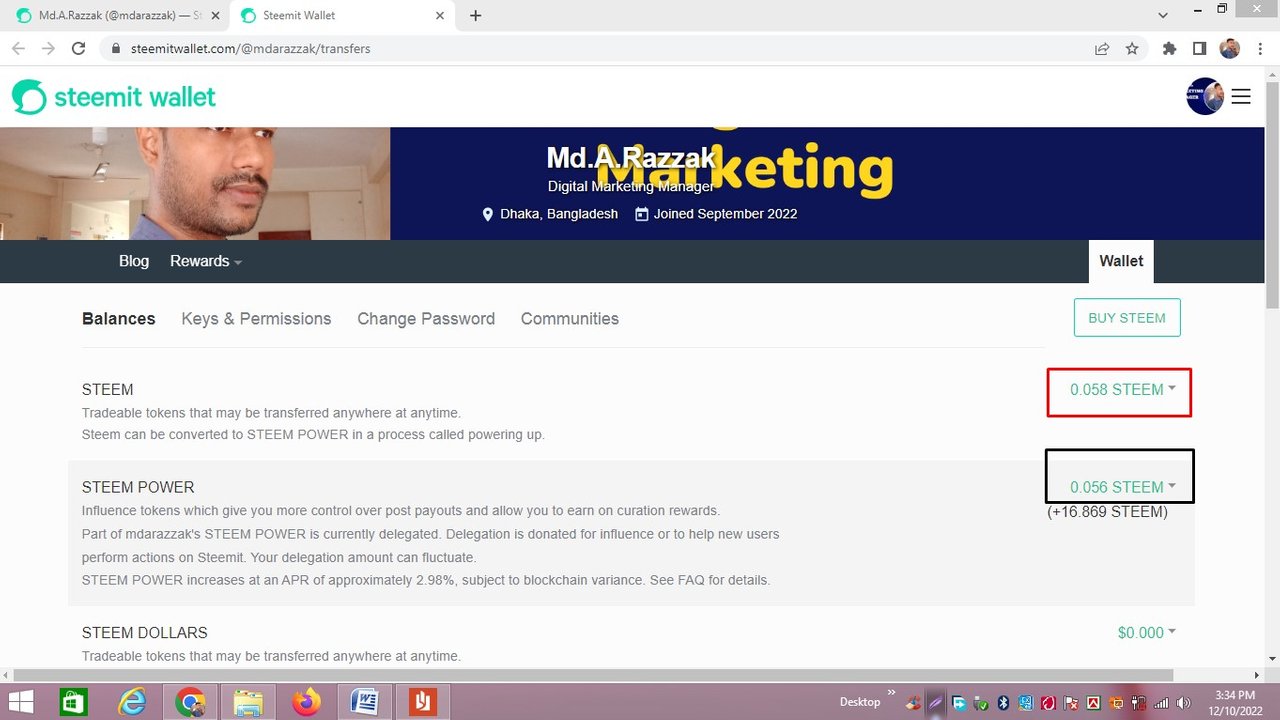
Task: Go back with the browser back arrow
Action: click(x=18, y=48)
